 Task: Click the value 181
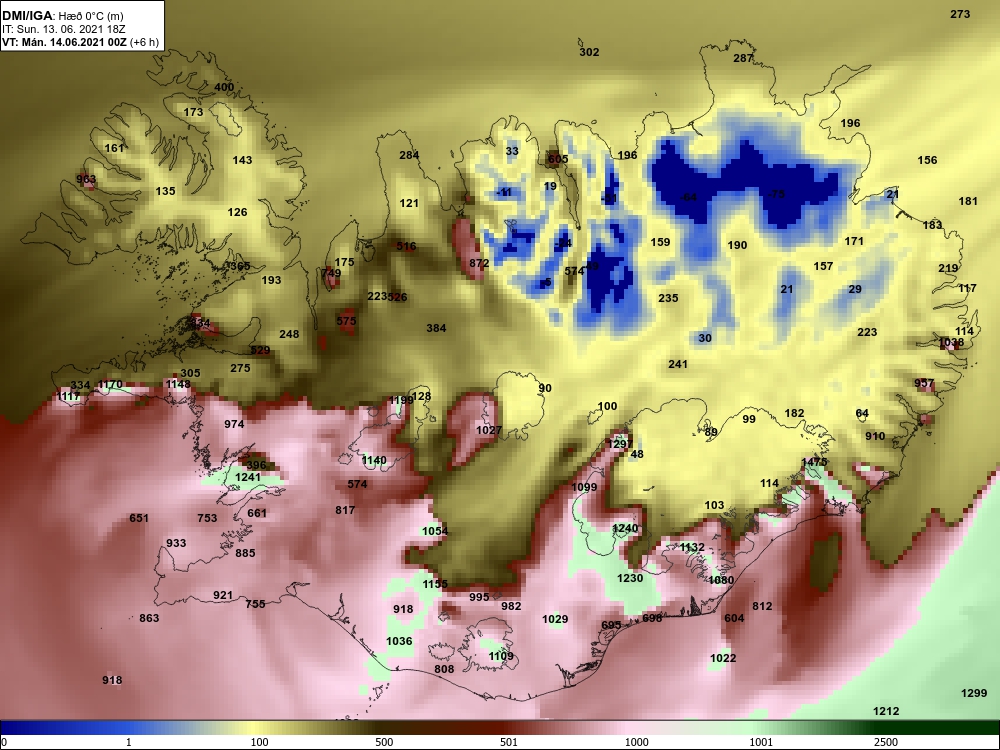[x=968, y=201]
